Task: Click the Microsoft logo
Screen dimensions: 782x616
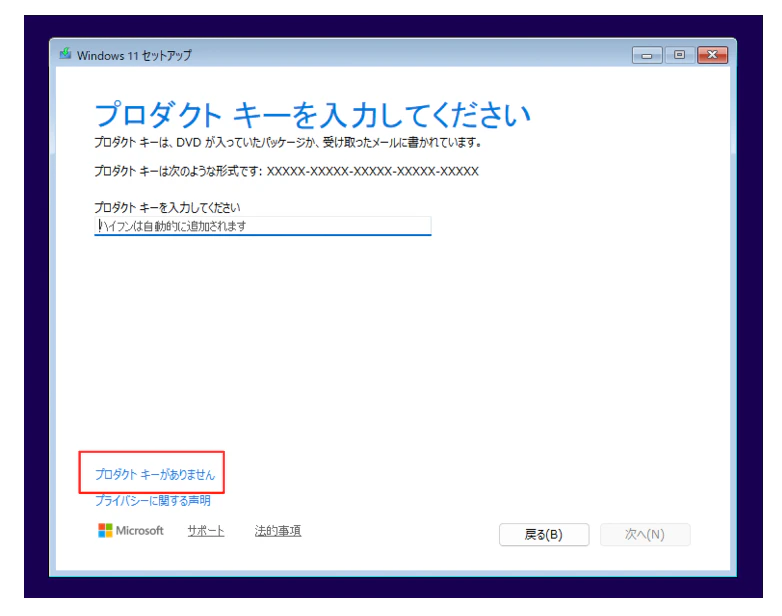Action: [x=131, y=530]
